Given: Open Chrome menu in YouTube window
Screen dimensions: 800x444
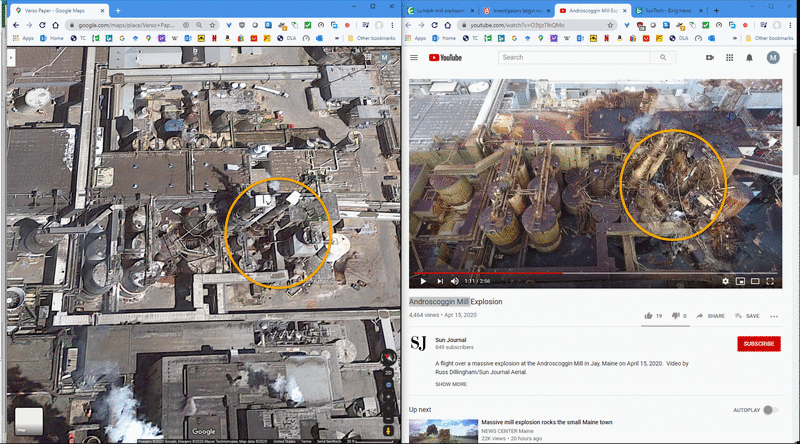Looking at the screenshot, I should coord(790,25).
